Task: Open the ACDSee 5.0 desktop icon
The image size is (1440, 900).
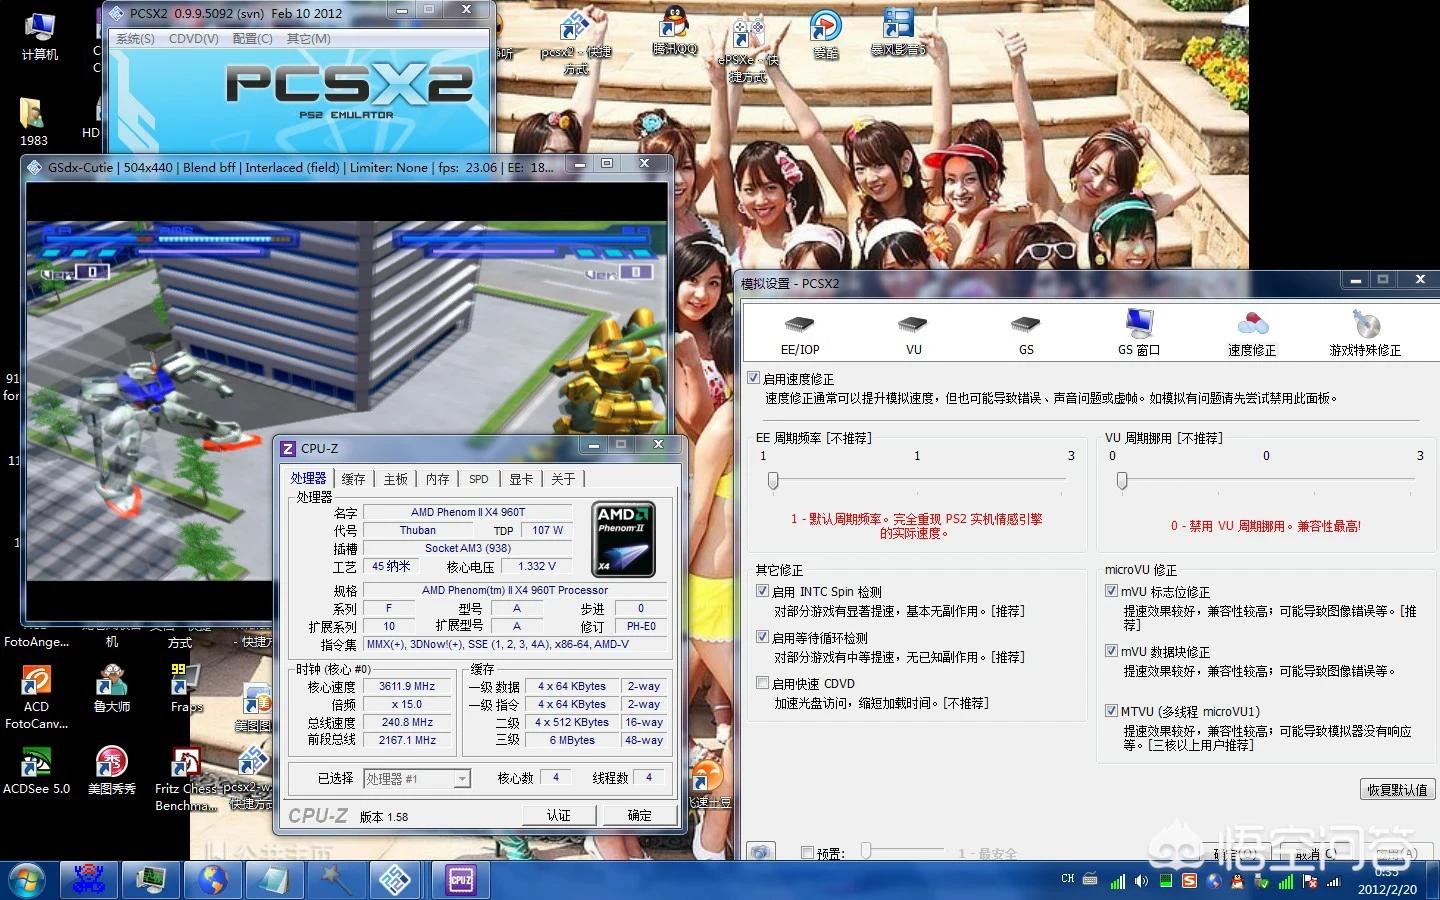Action: [36, 764]
